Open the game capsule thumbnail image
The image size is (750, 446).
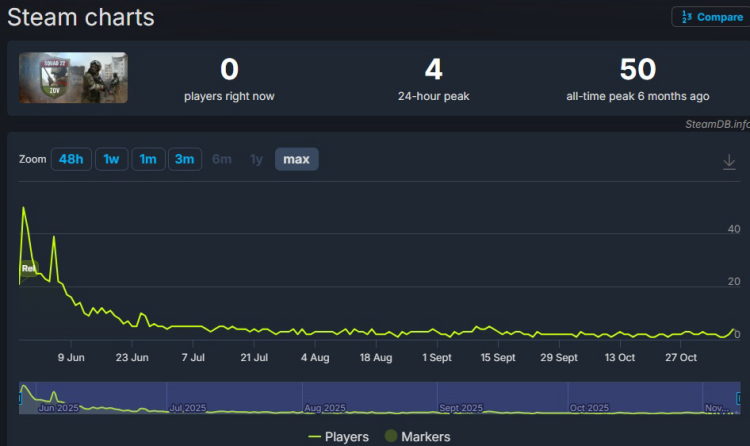[x=73, y=78]
